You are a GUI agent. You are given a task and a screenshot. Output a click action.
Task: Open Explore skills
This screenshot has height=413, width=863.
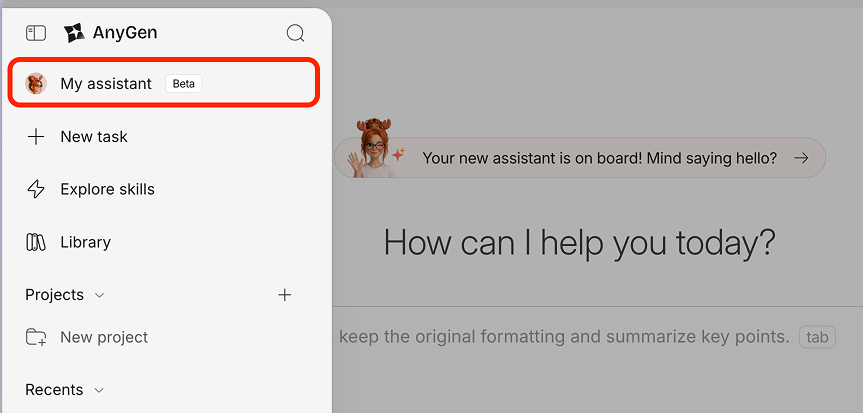tap(91, 189)
